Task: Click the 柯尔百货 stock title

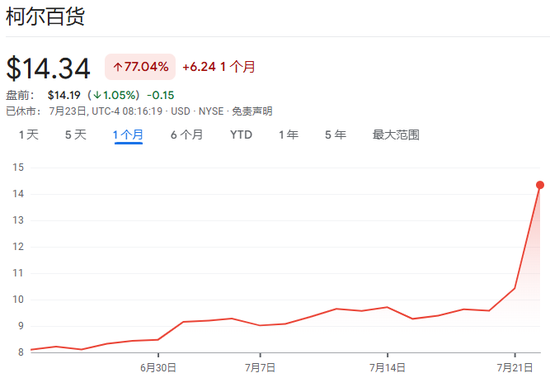Action: point(45,16)
